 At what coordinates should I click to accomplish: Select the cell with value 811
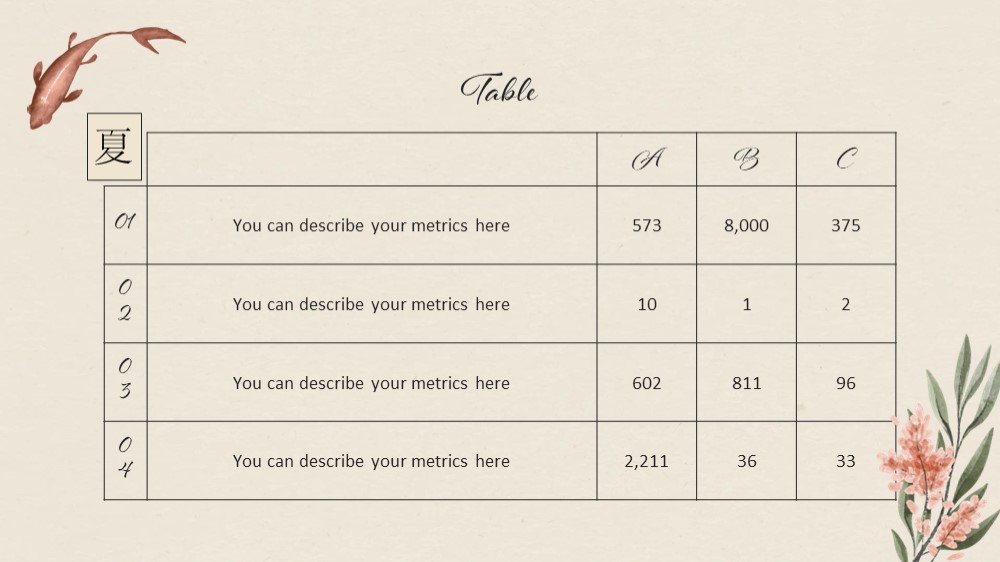coord(746,382)
